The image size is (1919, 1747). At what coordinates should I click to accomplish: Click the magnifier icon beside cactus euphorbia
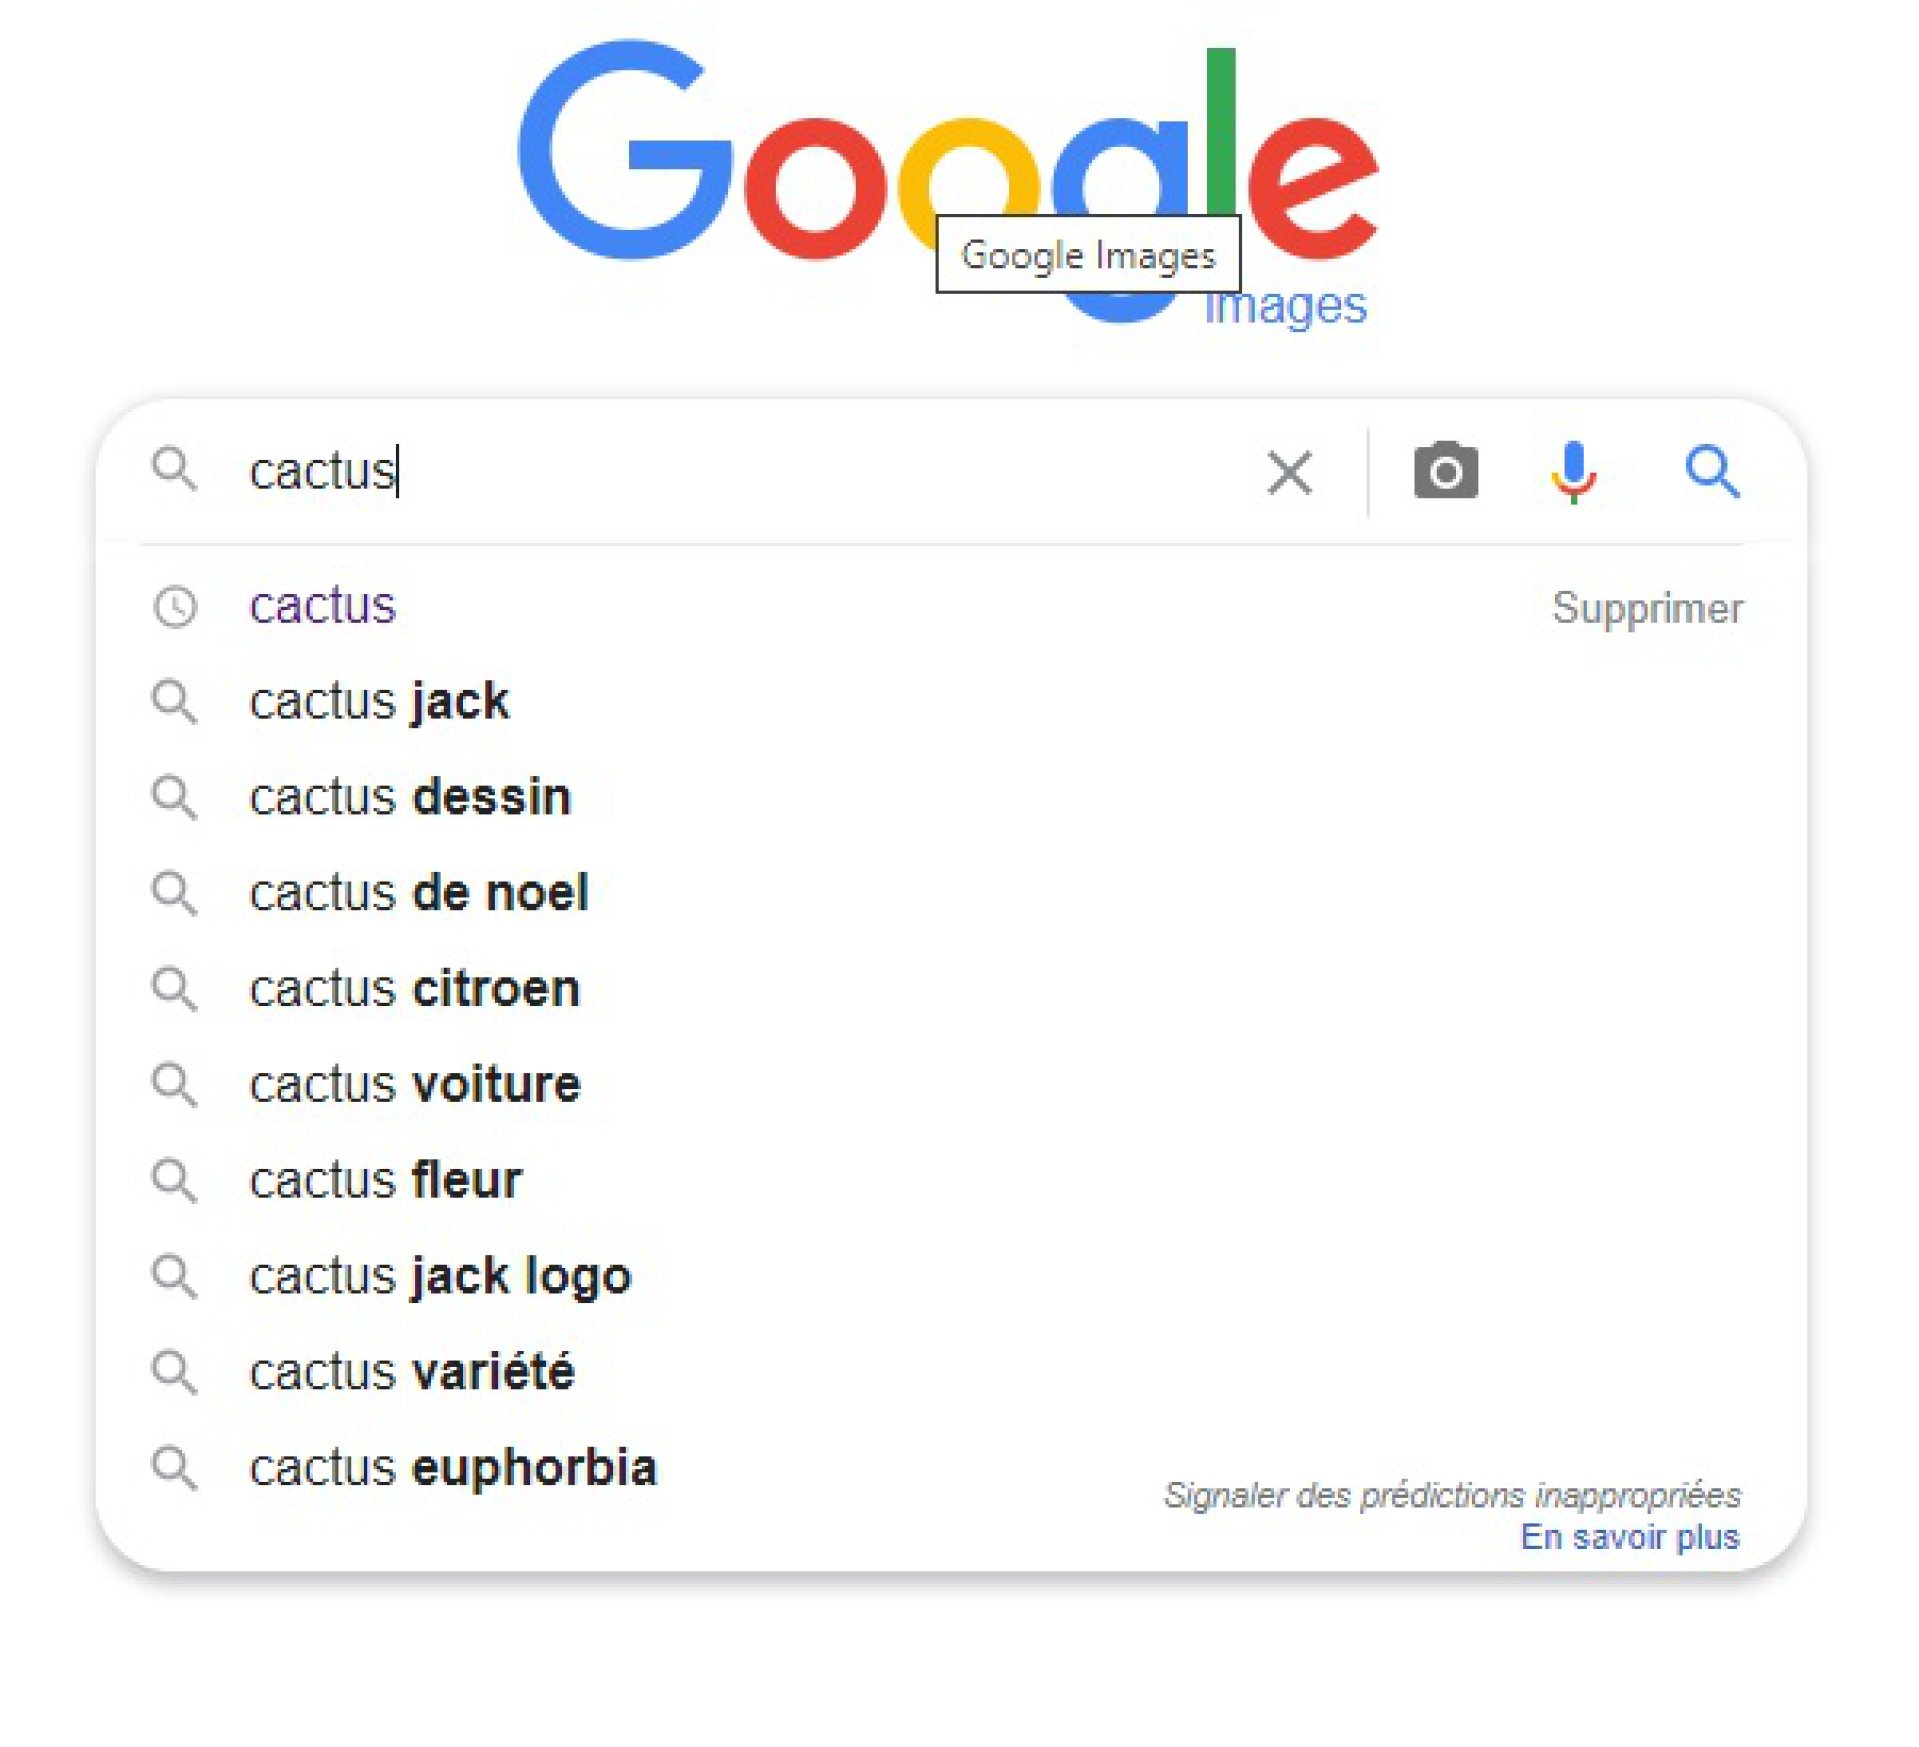(x=174, y=1467)
